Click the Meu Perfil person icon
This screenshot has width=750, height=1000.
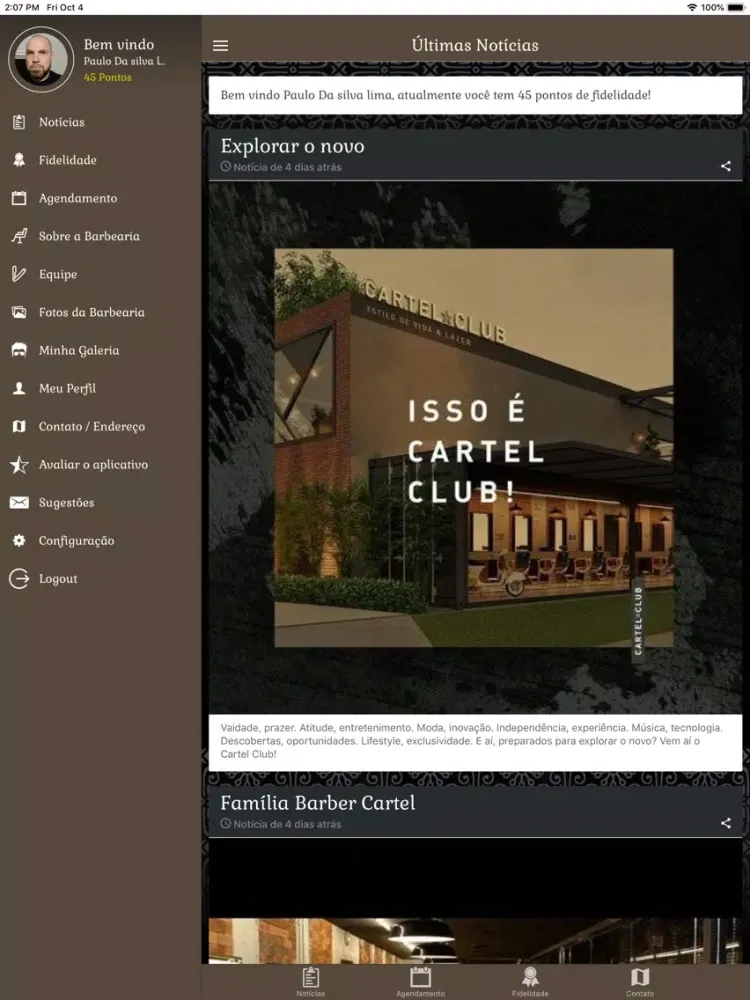19,388
